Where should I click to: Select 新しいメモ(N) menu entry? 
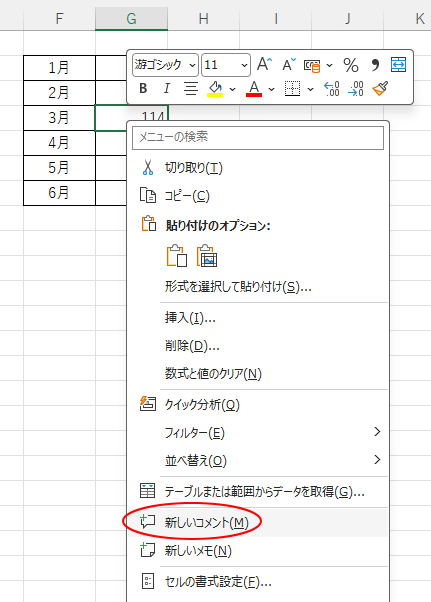(x=258, y=551)
